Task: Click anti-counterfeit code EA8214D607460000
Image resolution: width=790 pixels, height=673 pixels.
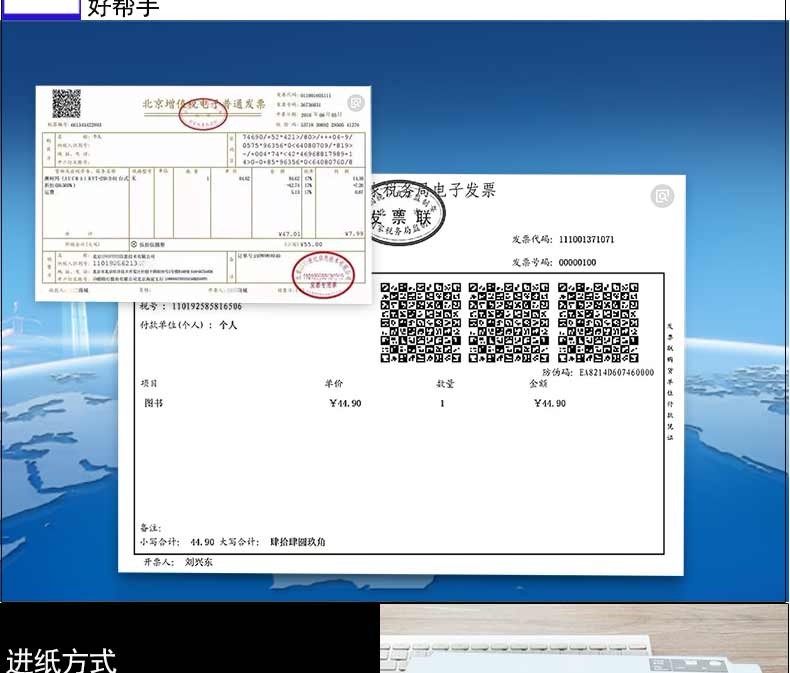Action: tap(616, 372)
